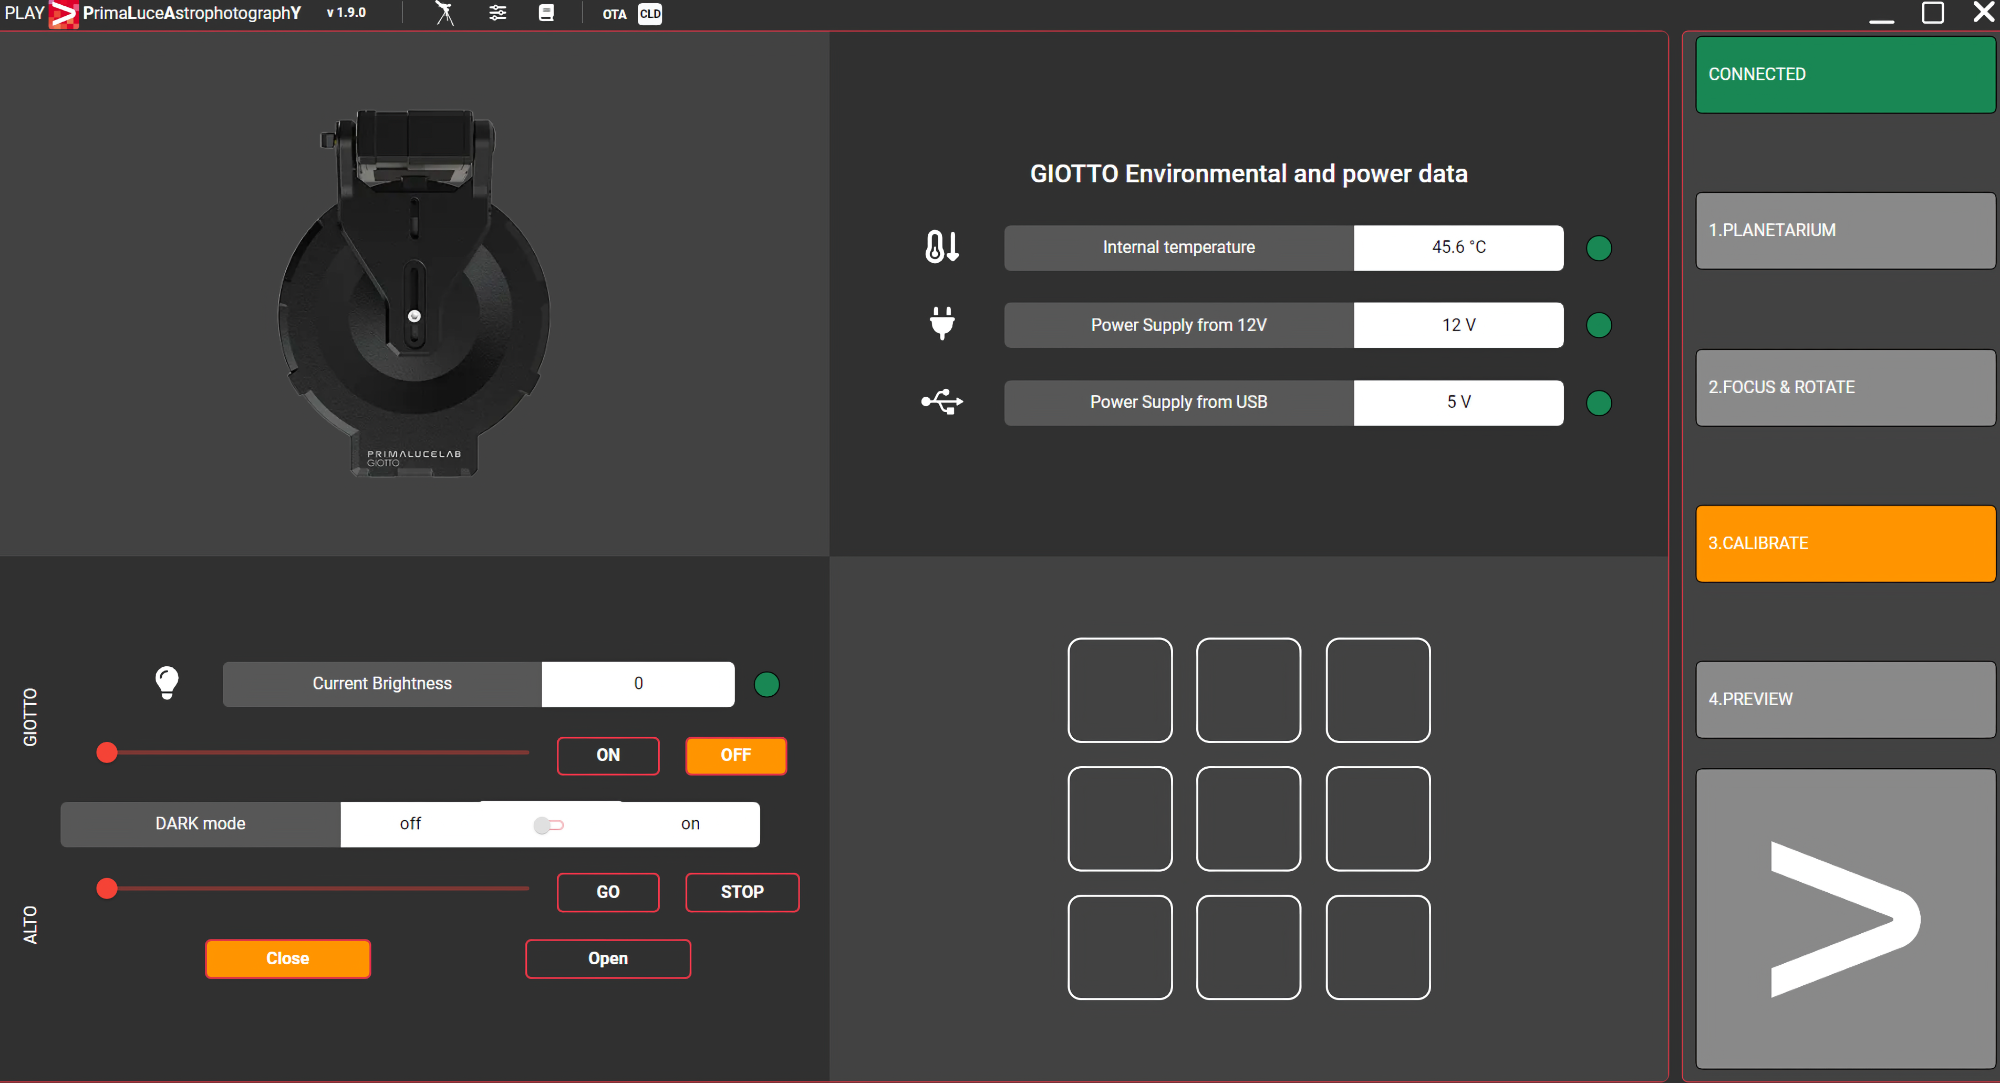This screenshot has width=2000, height=1083.
Task: Click the DARK mode label
Action: coord(200,824)
